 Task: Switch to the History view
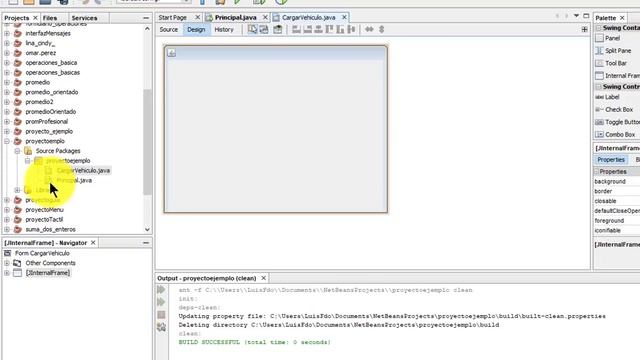pos(224,29)
